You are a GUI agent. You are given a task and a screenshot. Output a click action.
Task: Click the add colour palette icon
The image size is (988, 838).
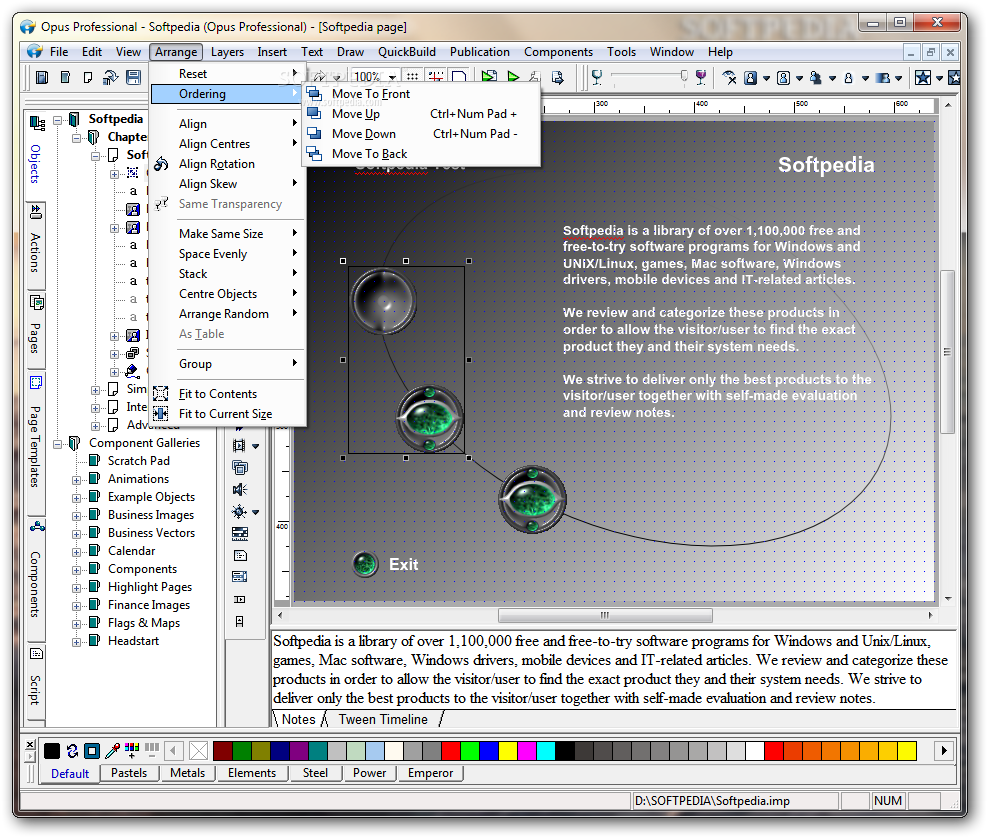click(x=132, y=750)
